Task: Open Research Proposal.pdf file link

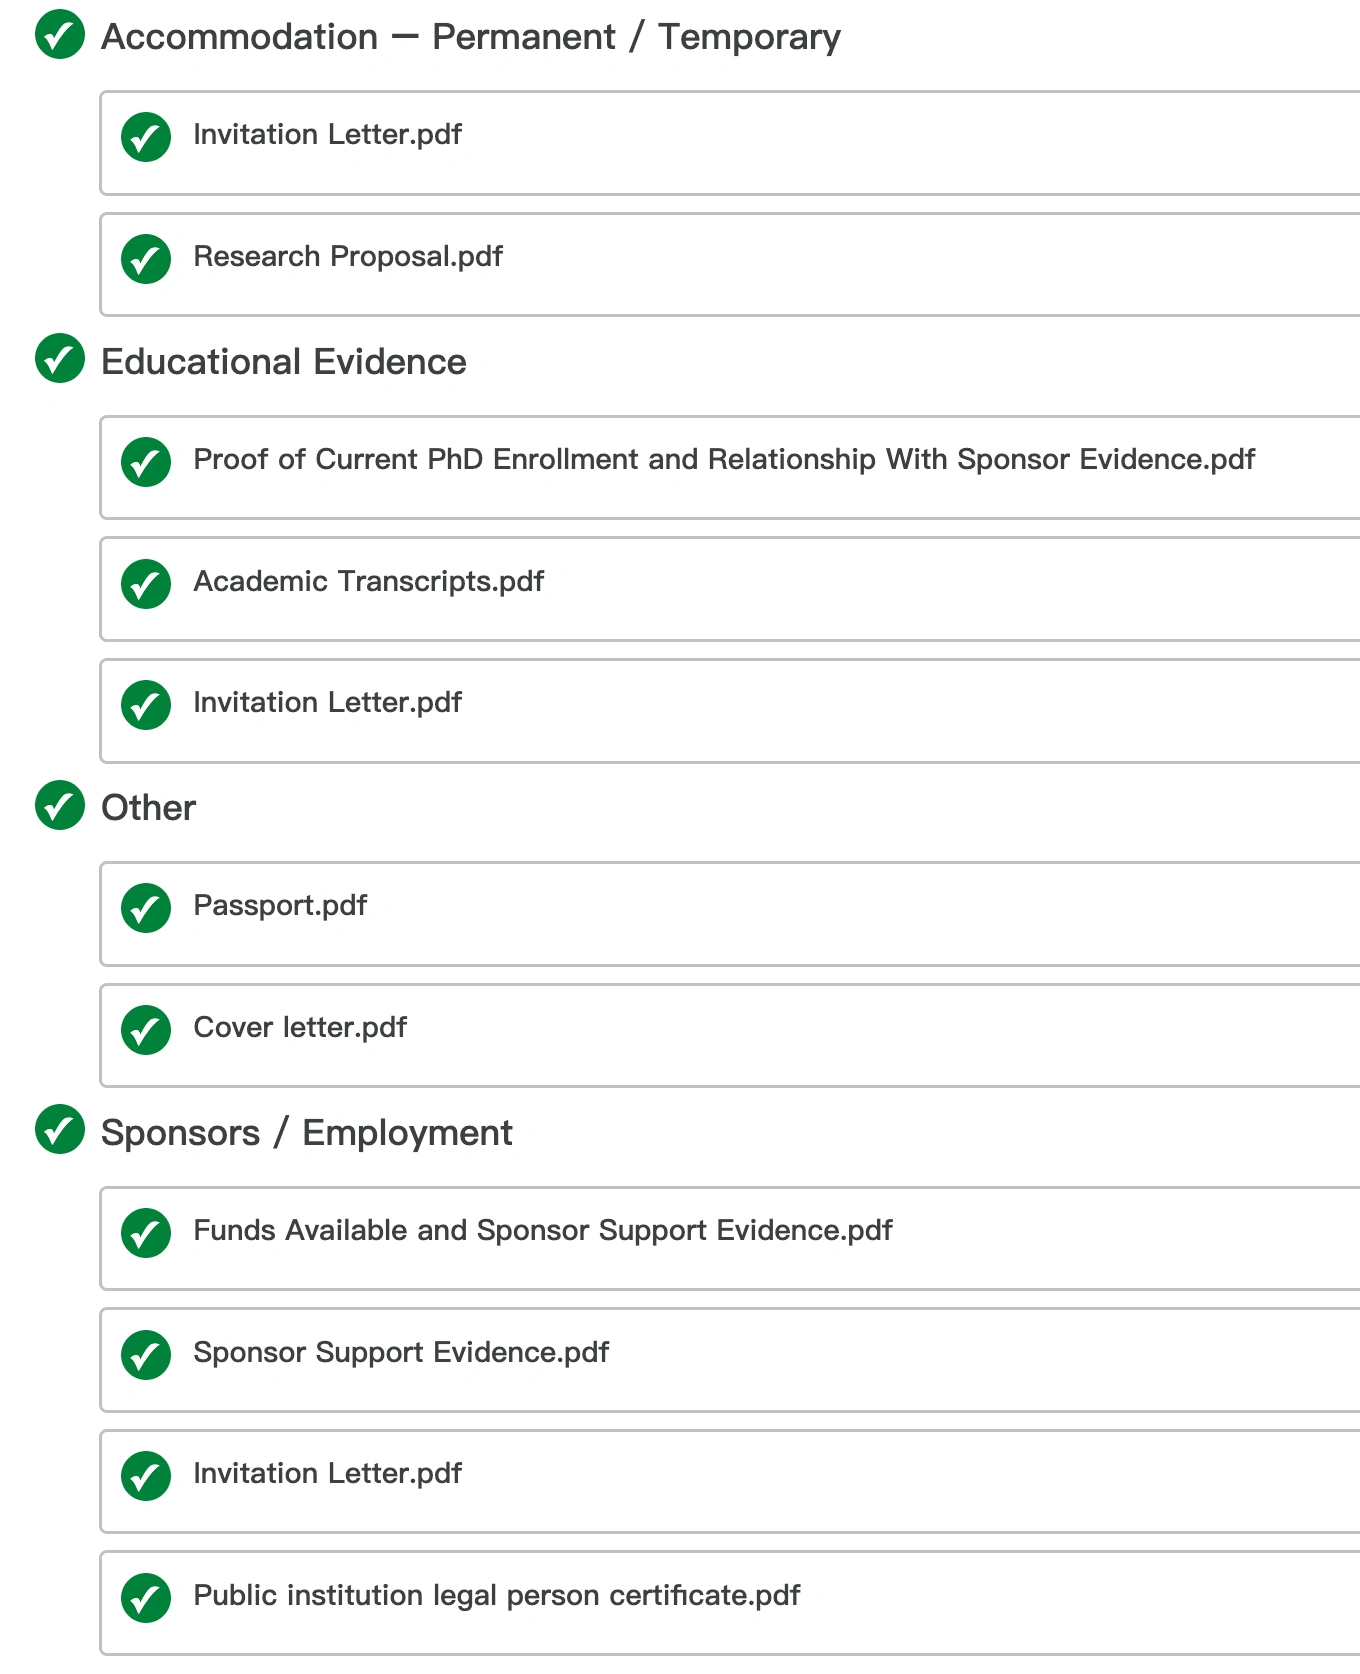Action: coord(348,256)
